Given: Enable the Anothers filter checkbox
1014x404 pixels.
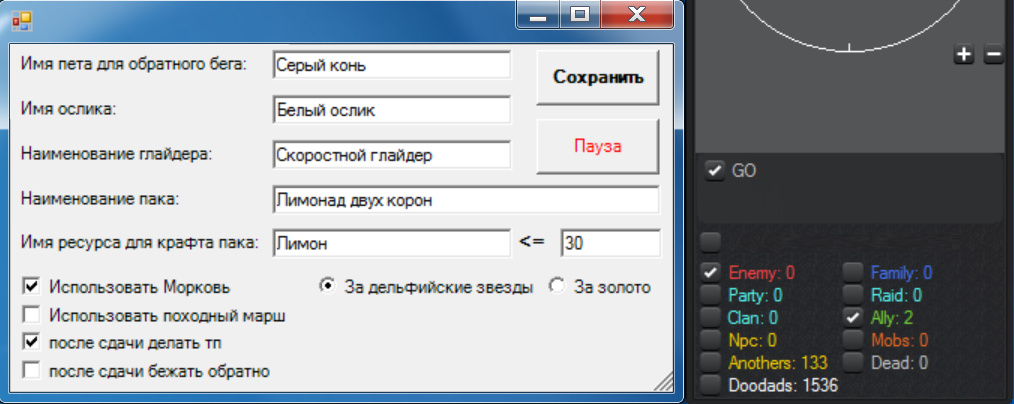Looking at the screenshot, I should (711, 362).
